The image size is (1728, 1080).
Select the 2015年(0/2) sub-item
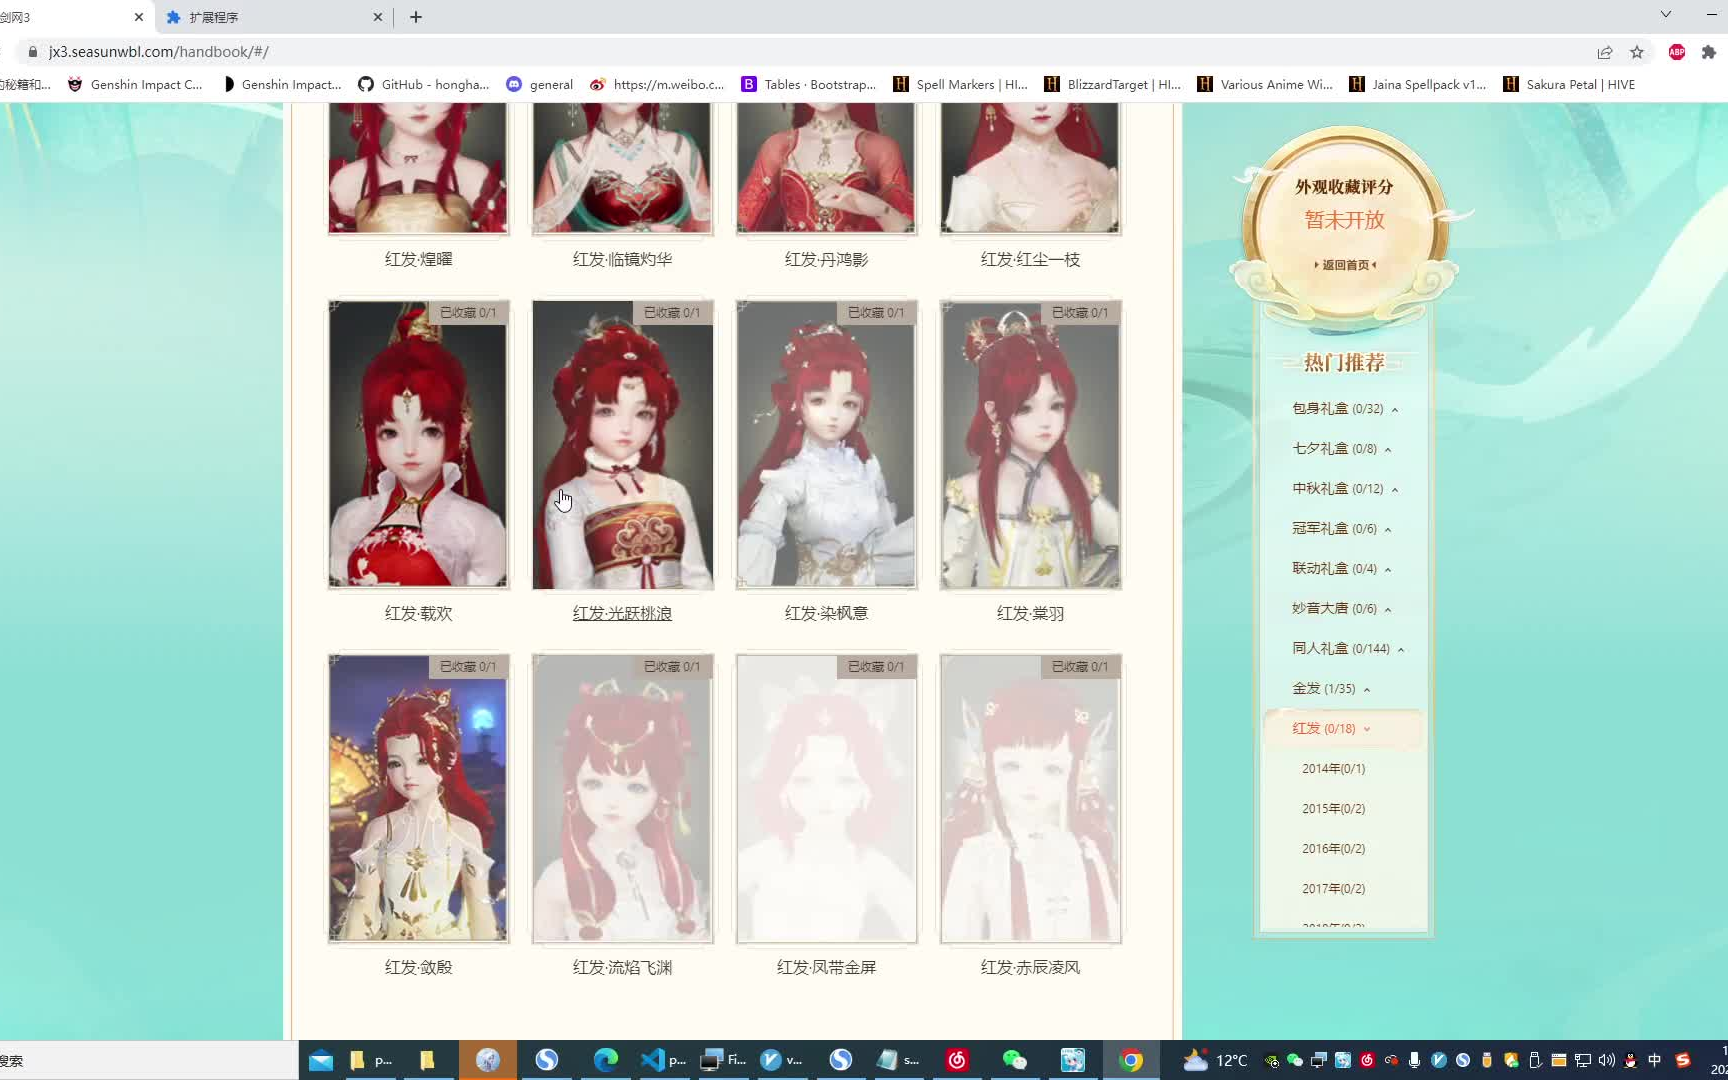click(x=1333, y=809)
